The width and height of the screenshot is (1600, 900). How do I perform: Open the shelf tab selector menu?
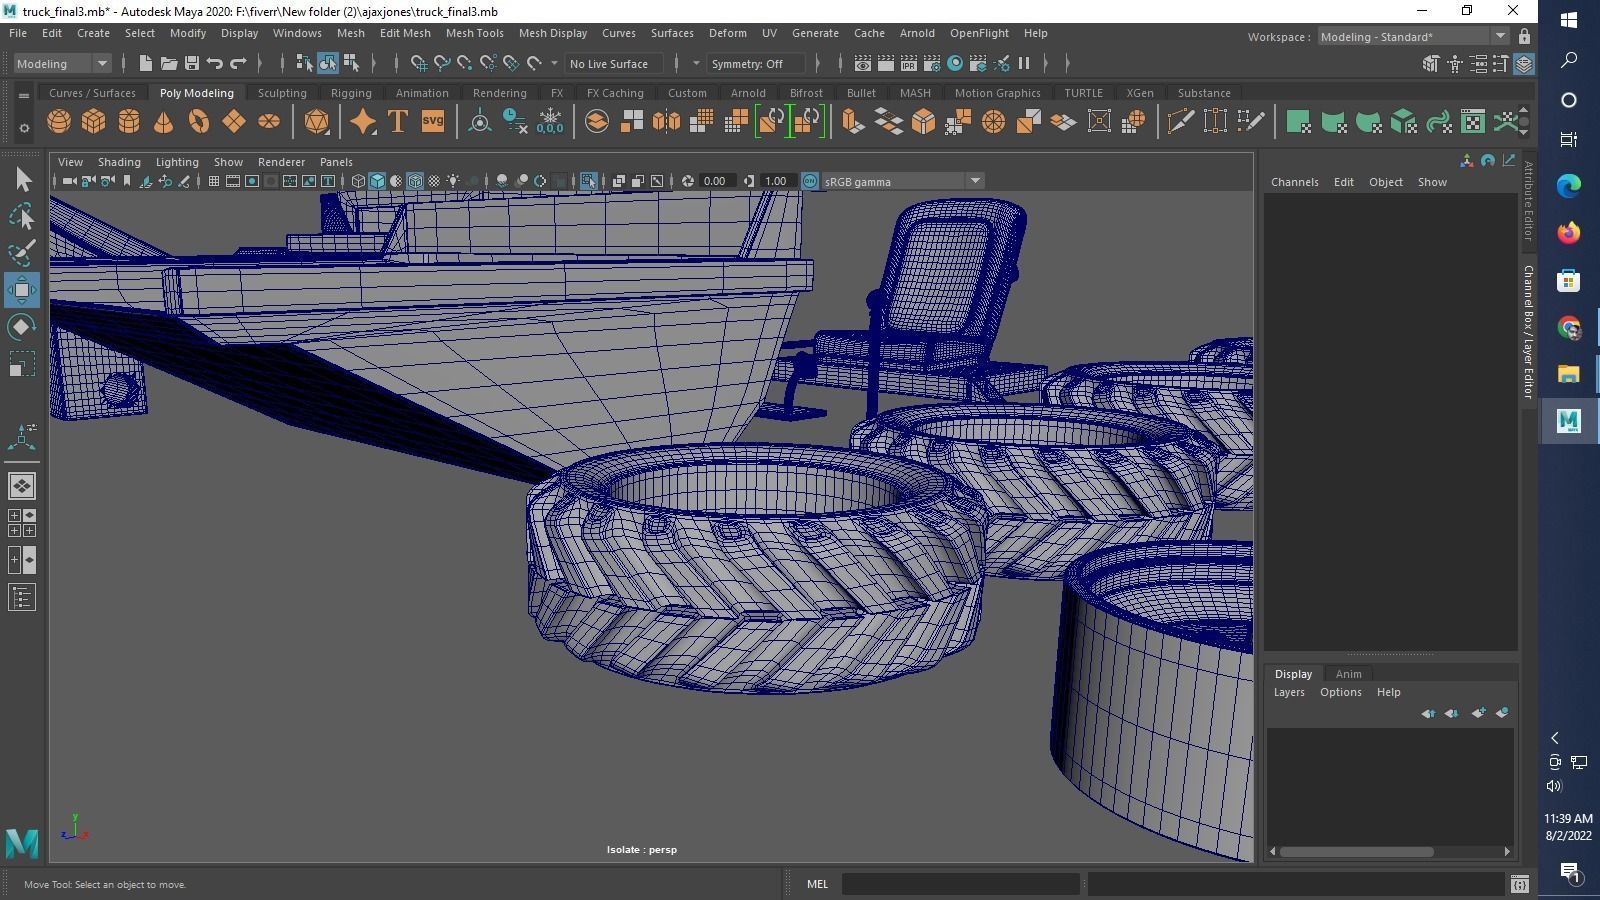(24, 96)
